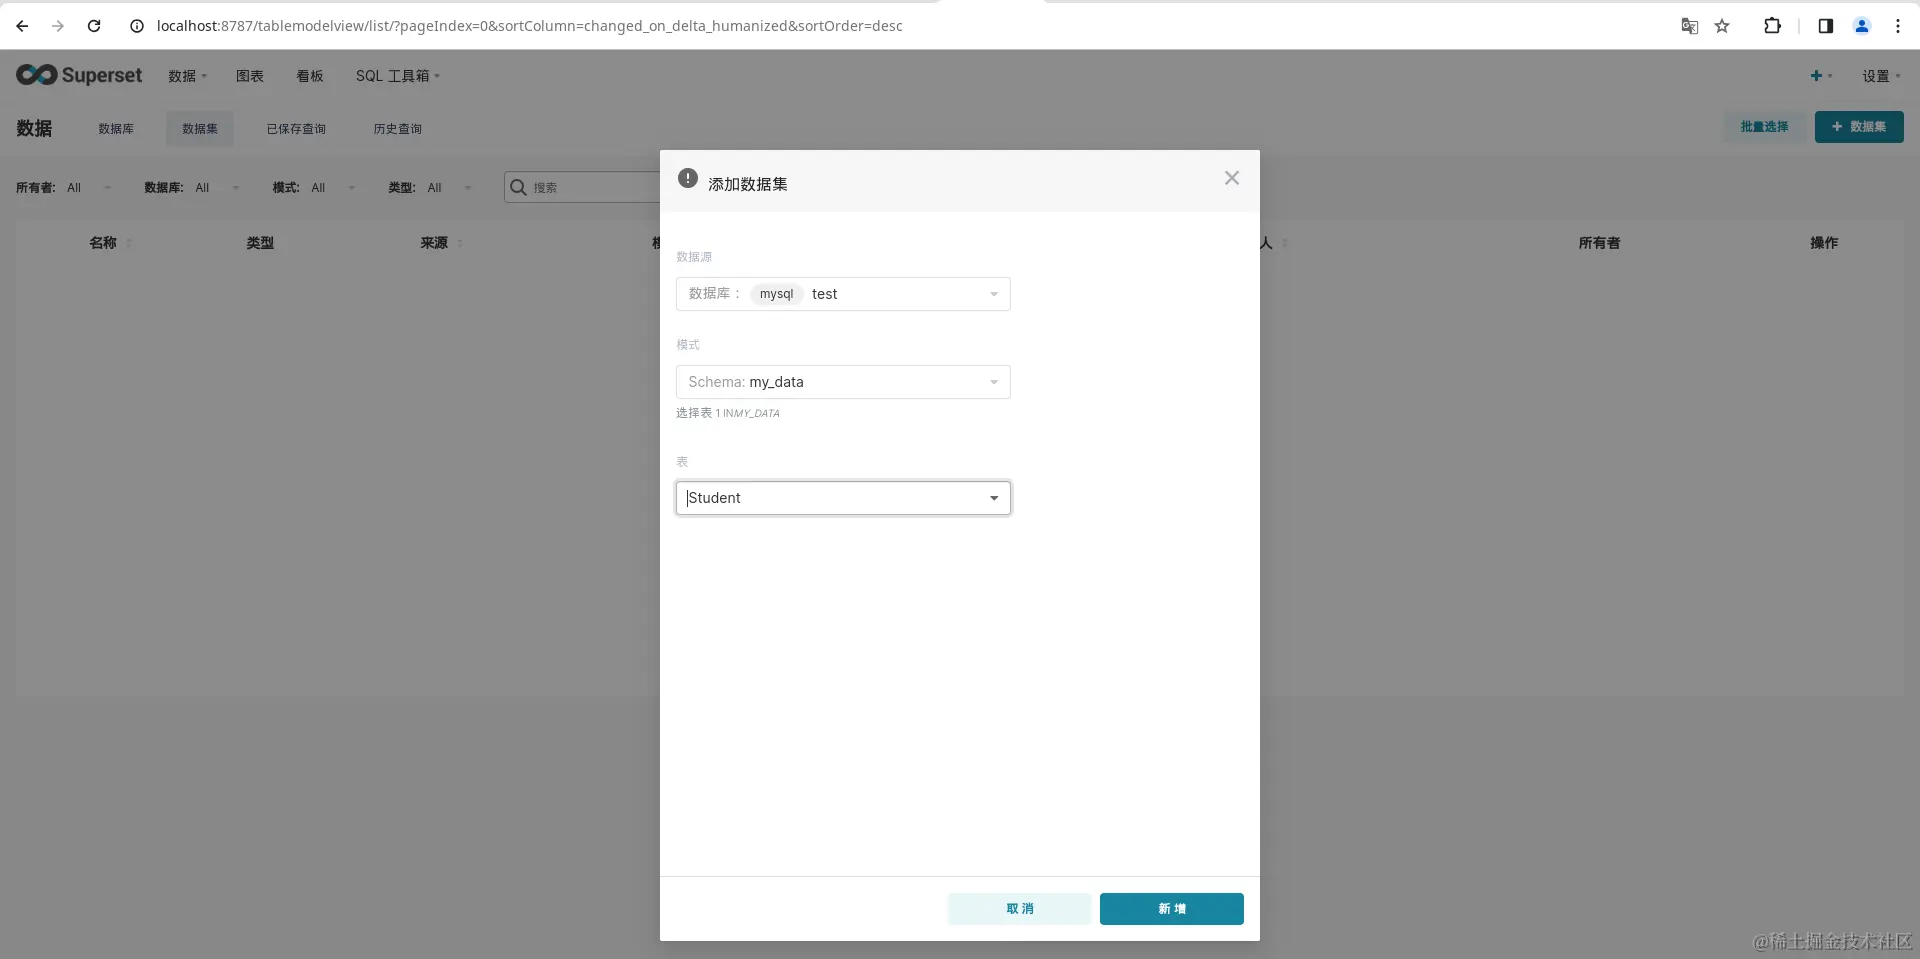Click the site information icon in address bar
The height and width of the screenshot is (959, 1920).
point(137,26)
